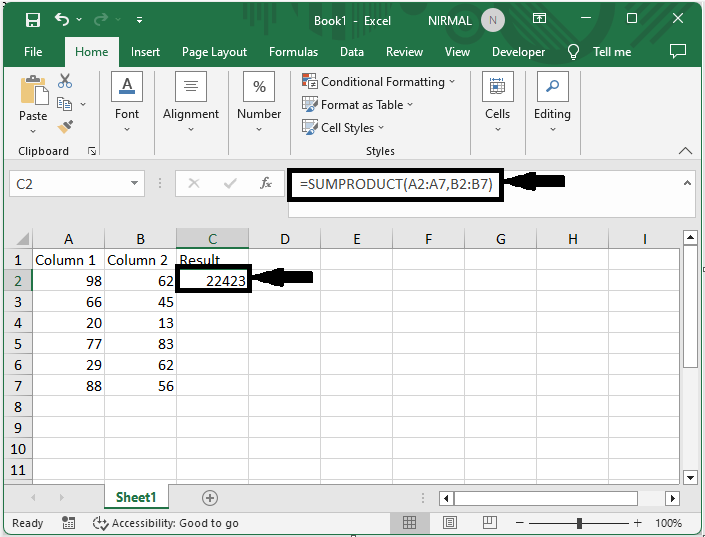Click the horizontal scrollbar right arrow
This screenshot has width=705, height=537.
672,498
